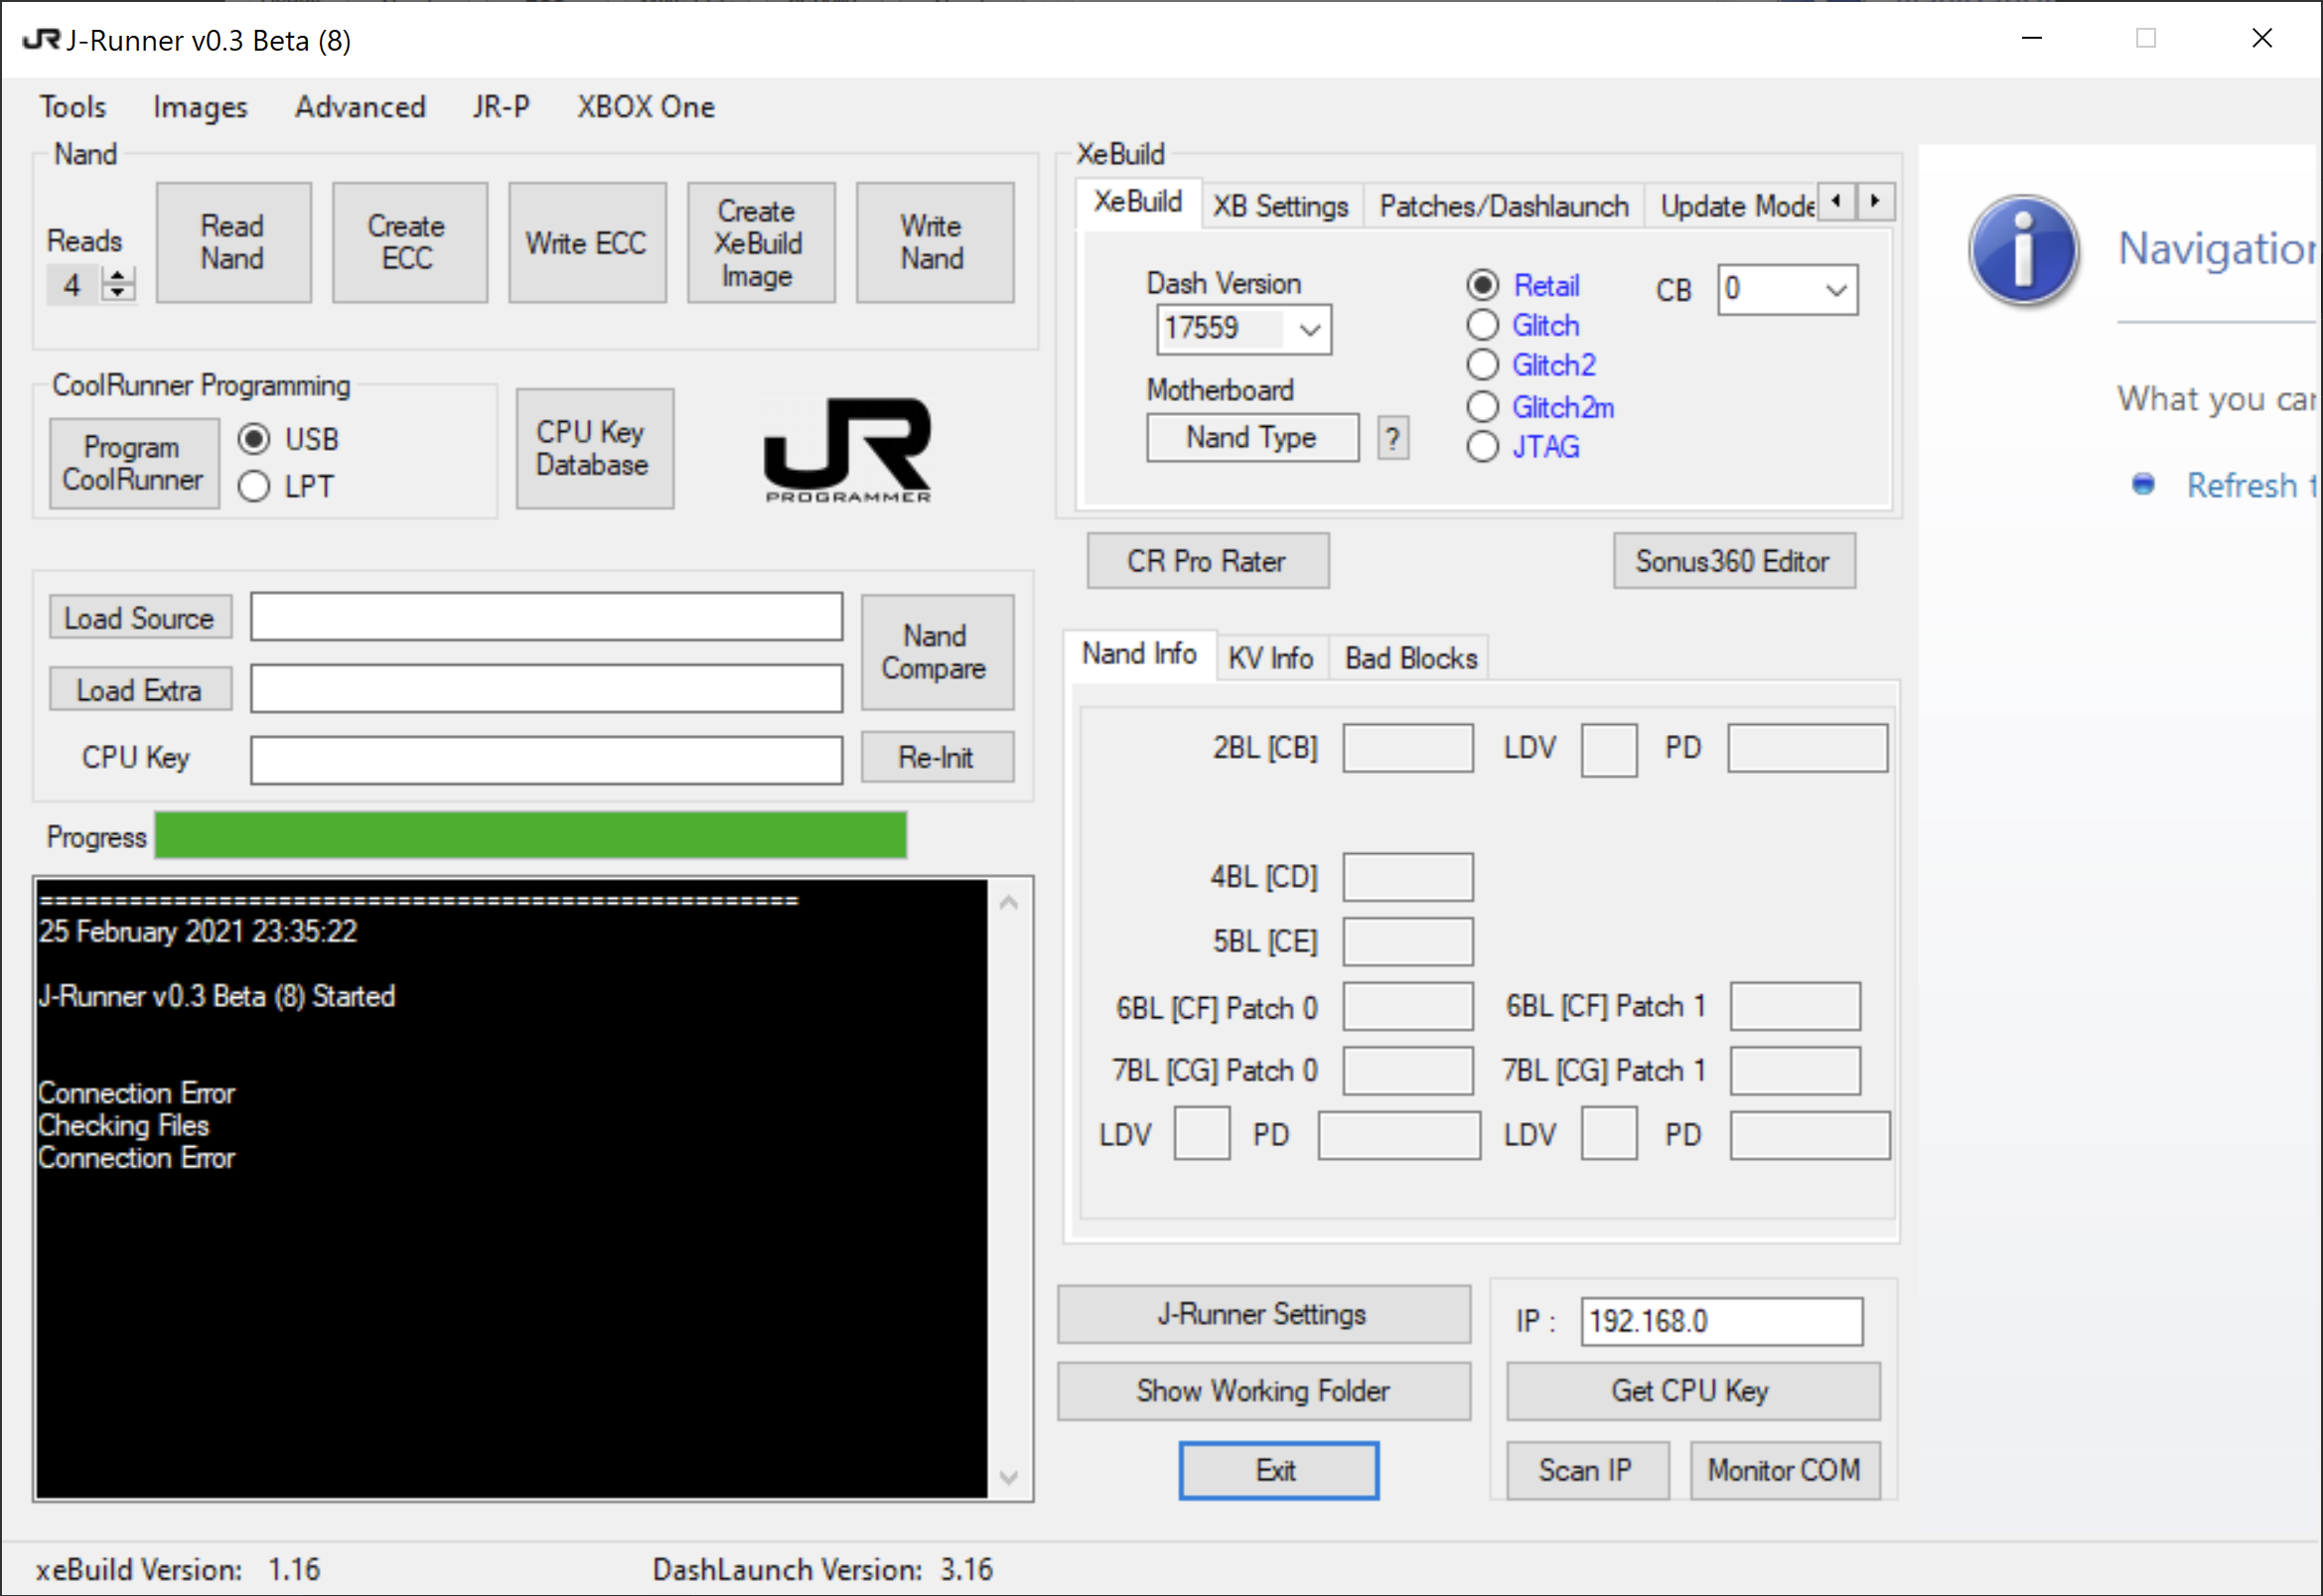
Task: Select the JTAG build type
Action: (1482, 447)
